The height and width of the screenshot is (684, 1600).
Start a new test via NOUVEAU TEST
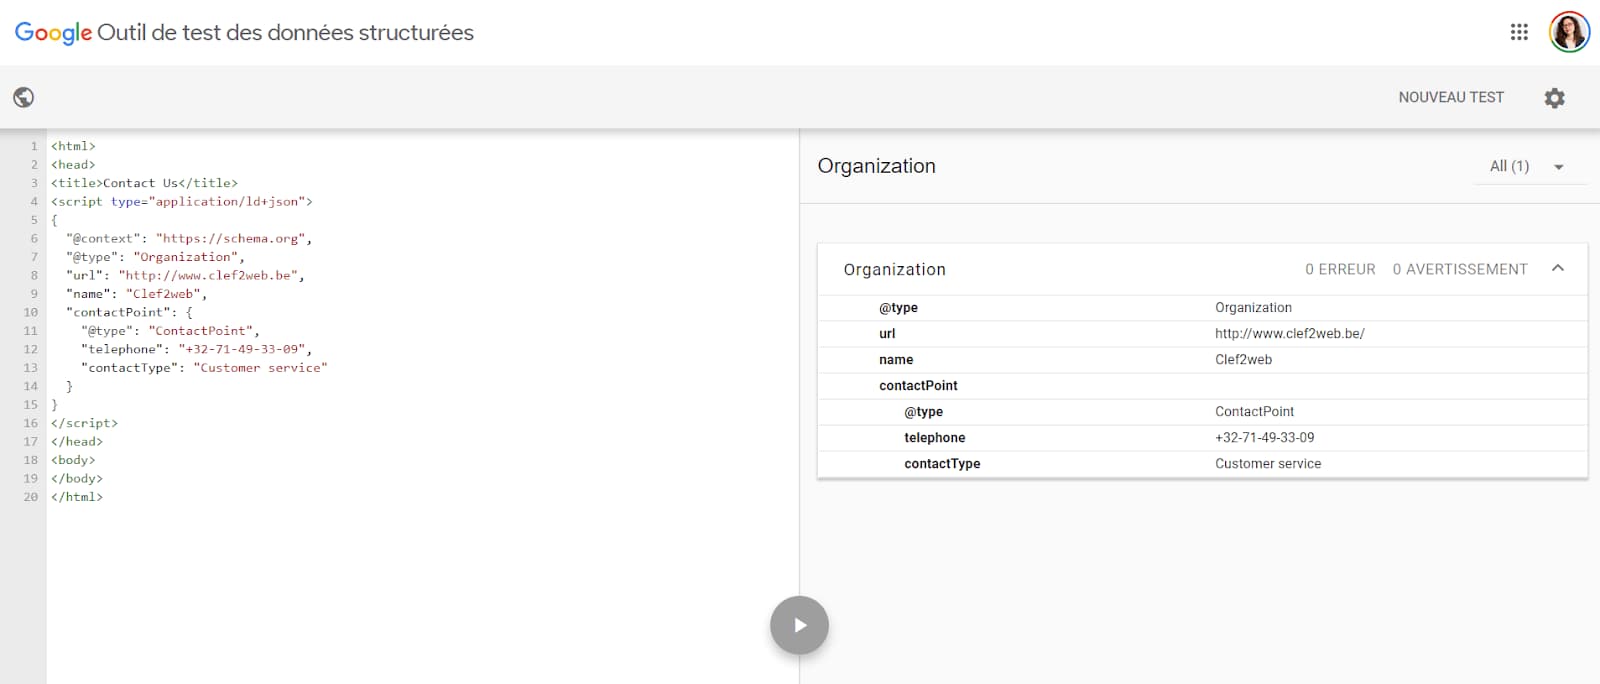pos(1451,97)
